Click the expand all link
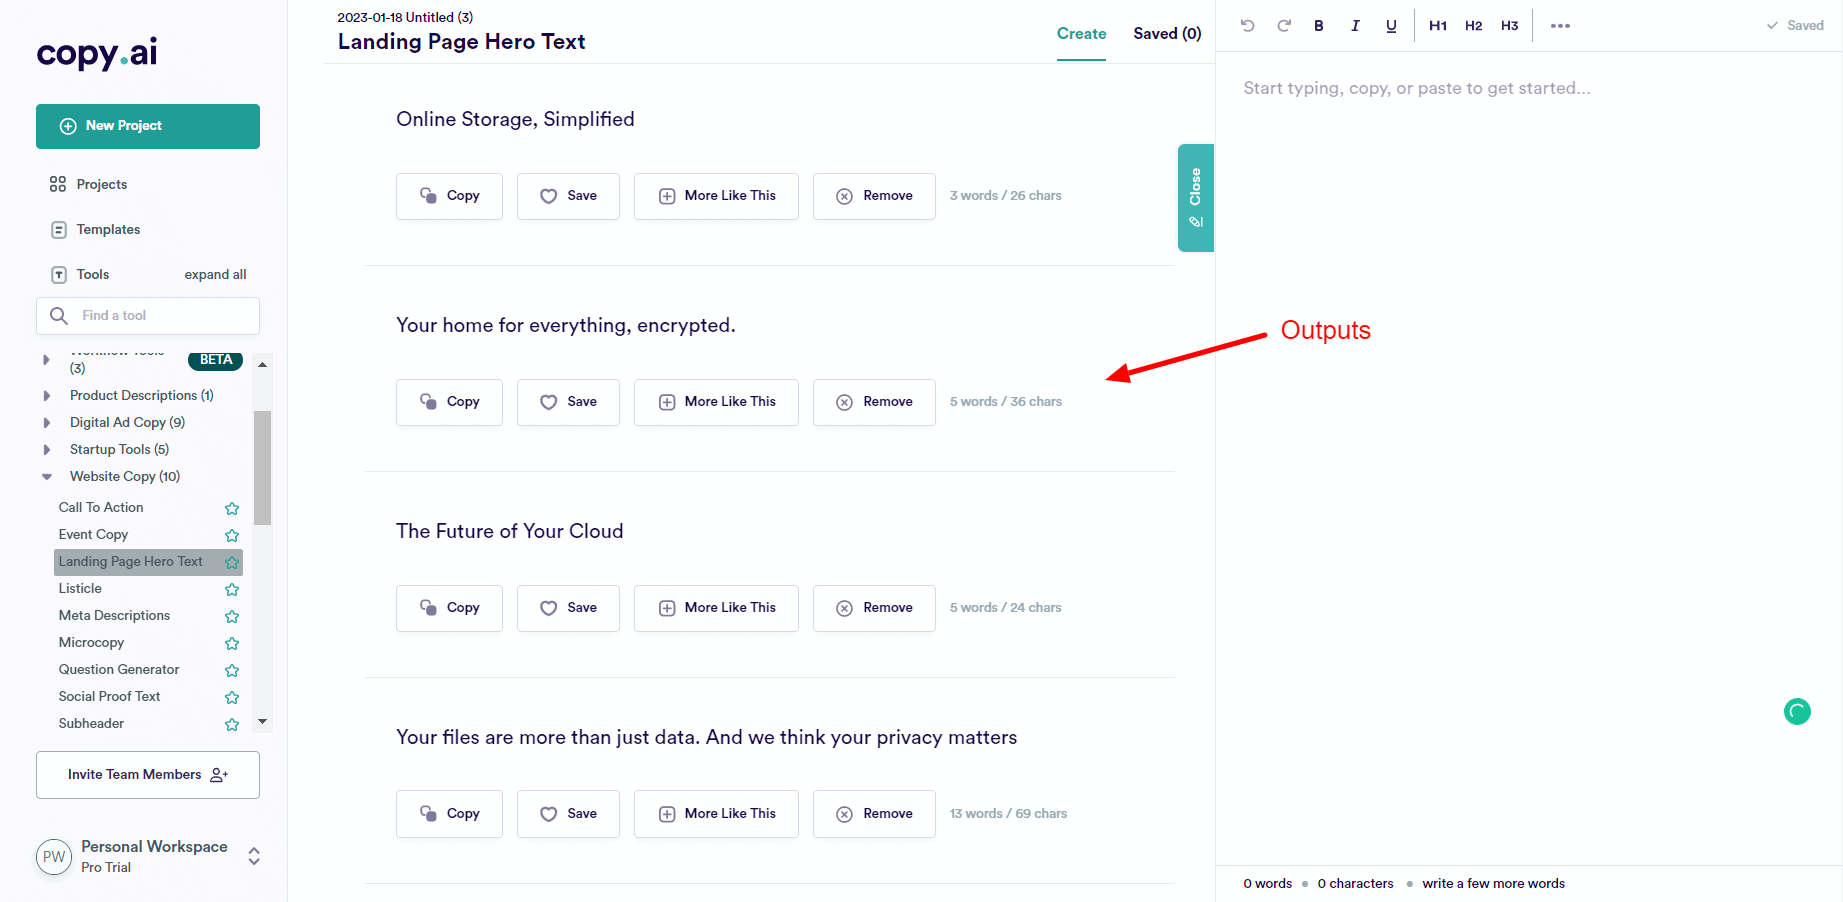 coord(215,274)
